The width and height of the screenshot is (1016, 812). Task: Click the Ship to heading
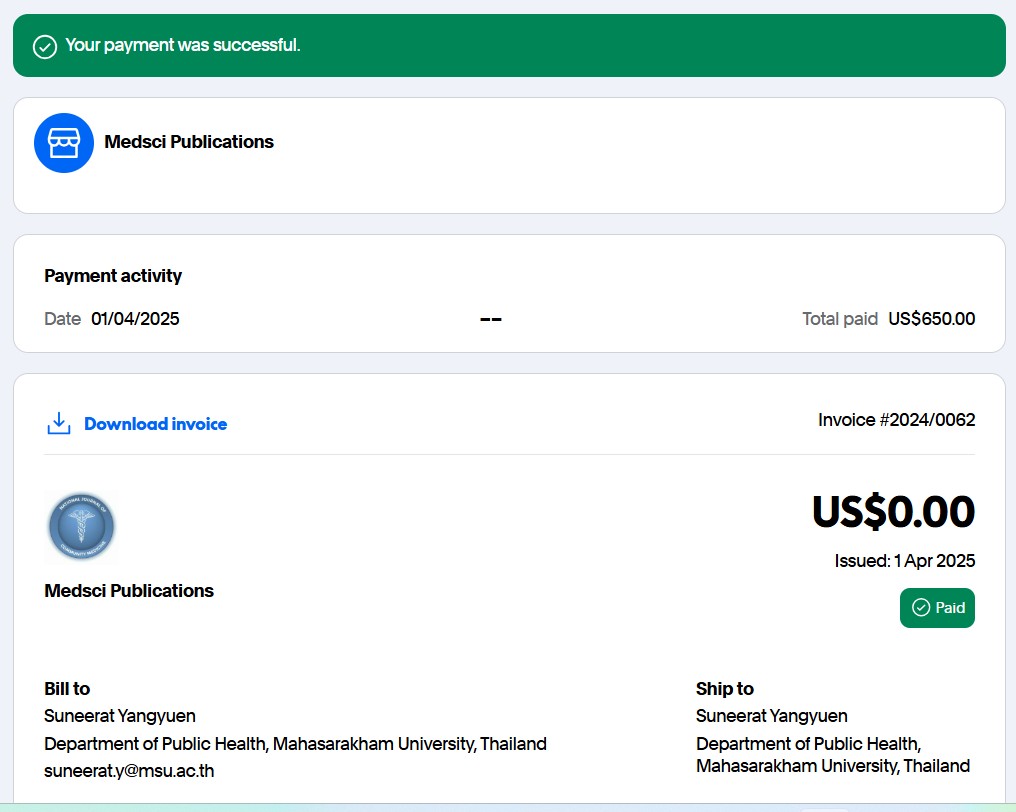click(x=725, y=689)
